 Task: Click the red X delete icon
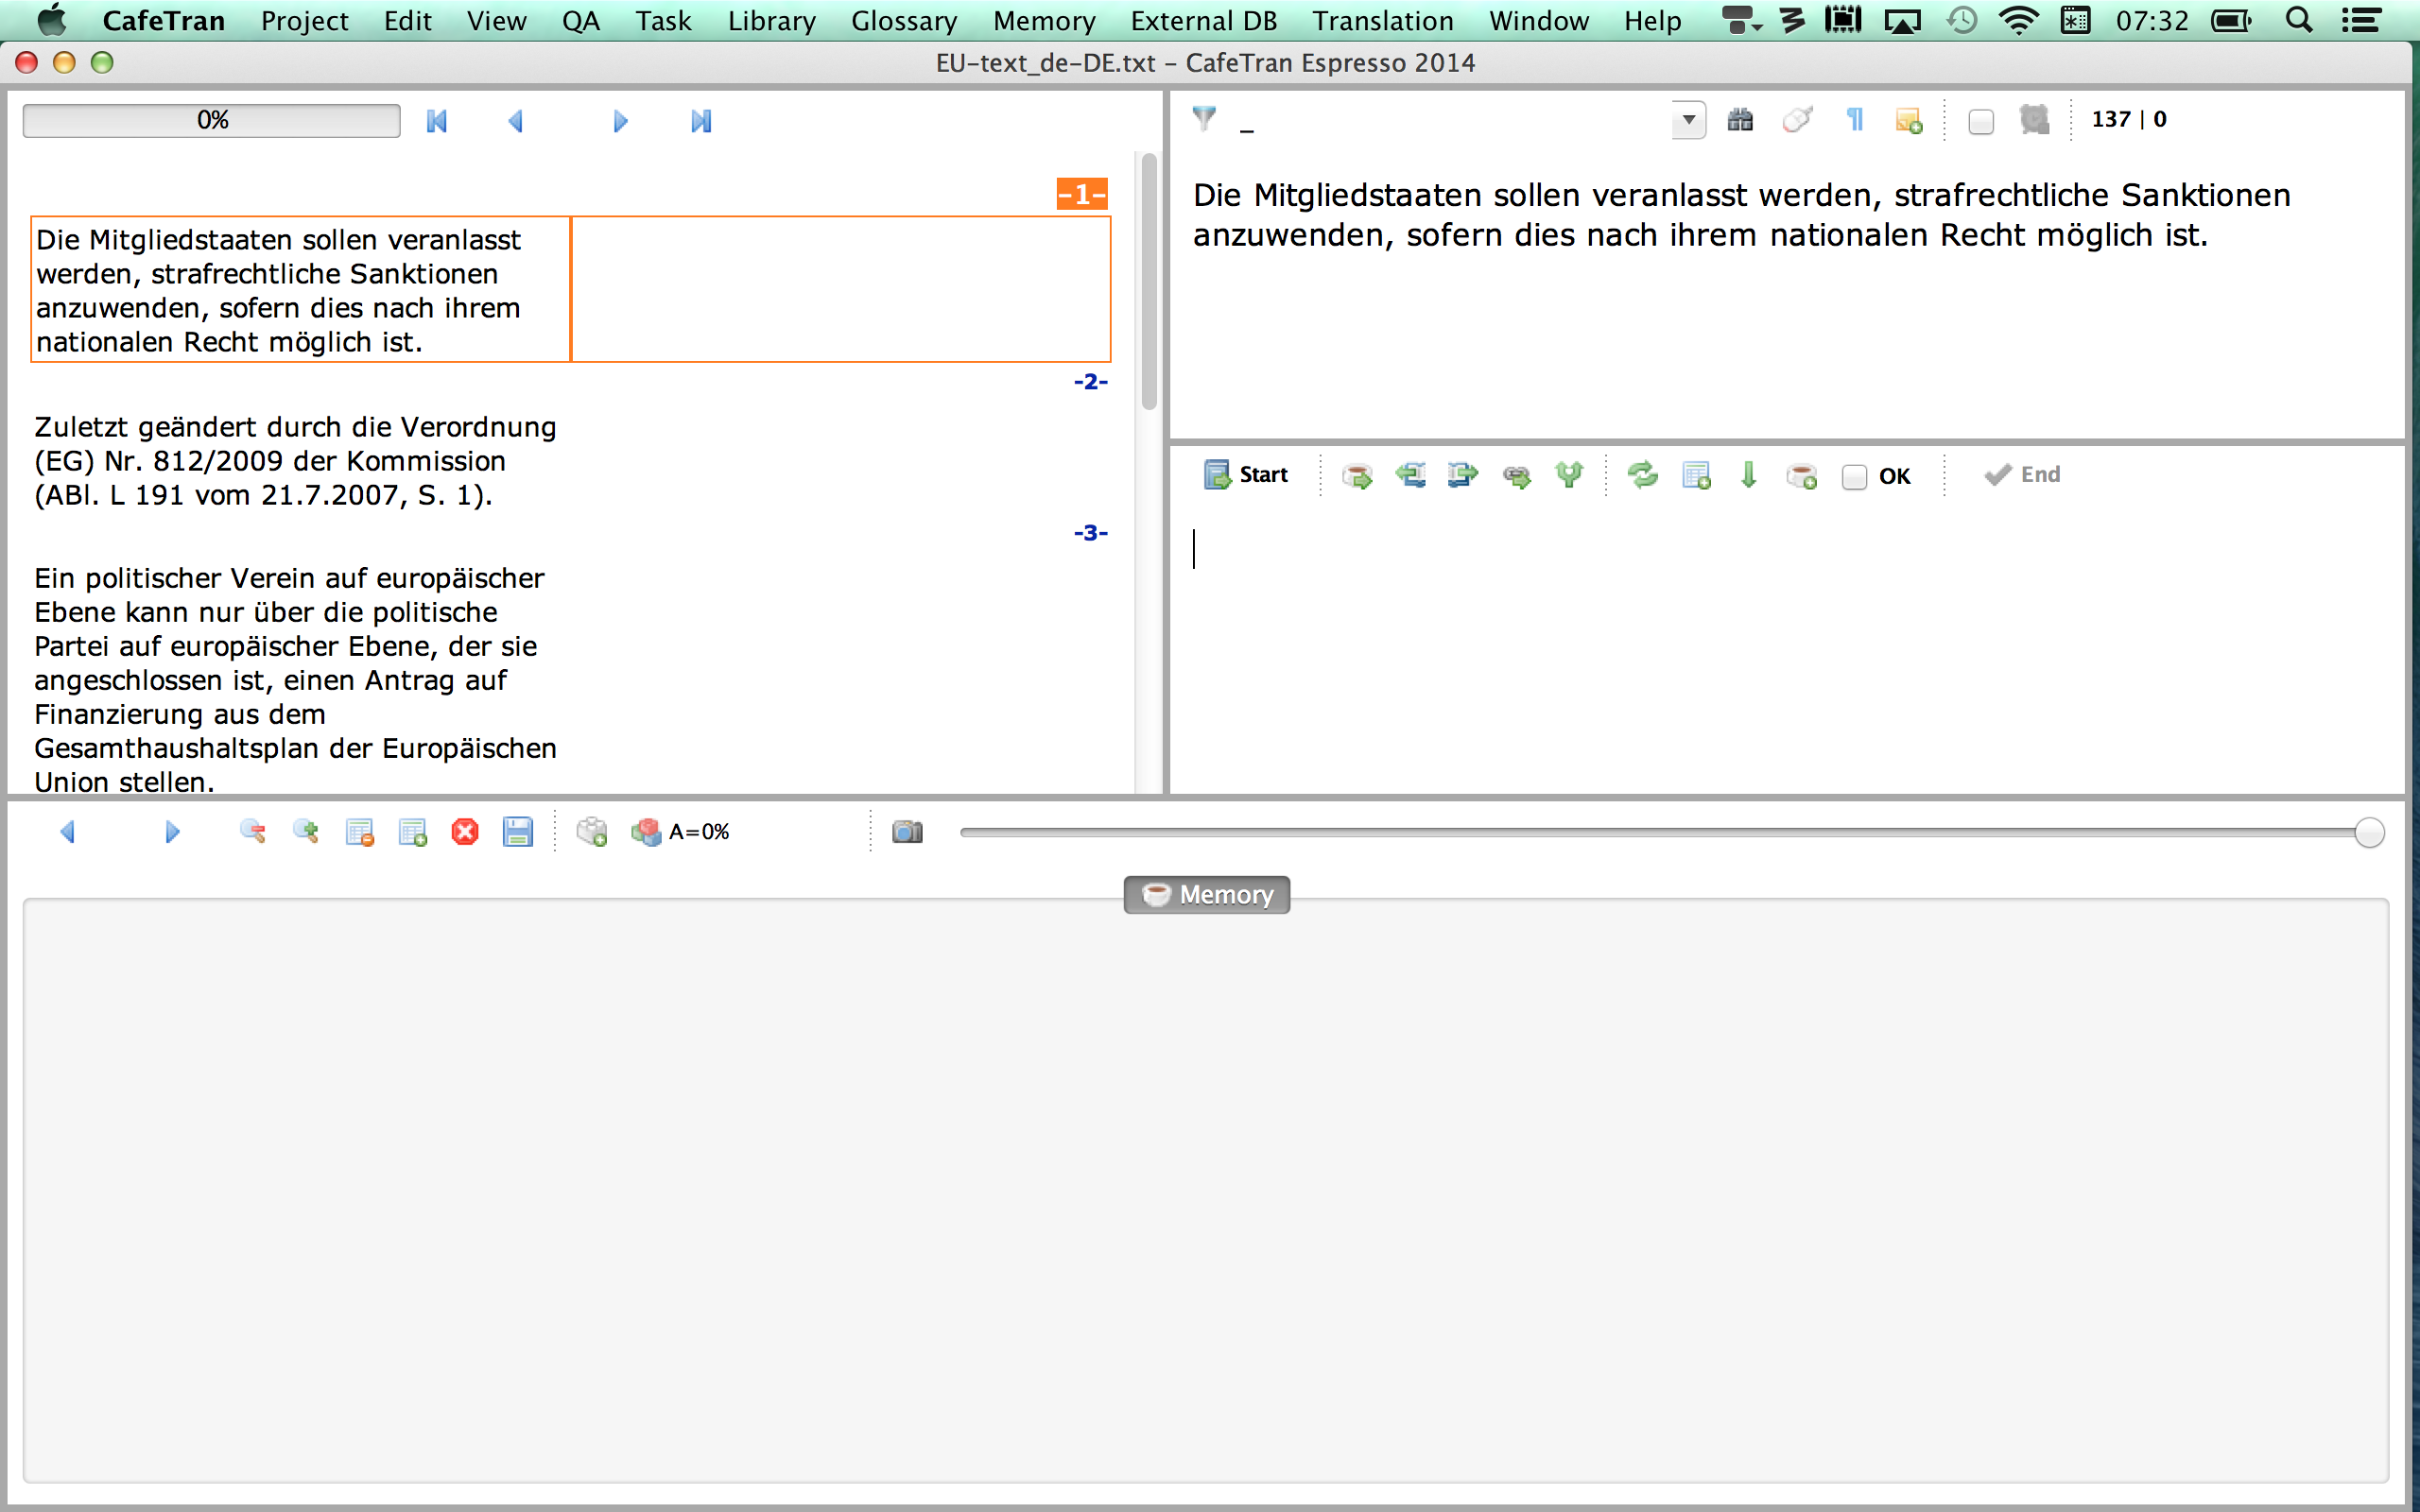(x=465, y=832)
